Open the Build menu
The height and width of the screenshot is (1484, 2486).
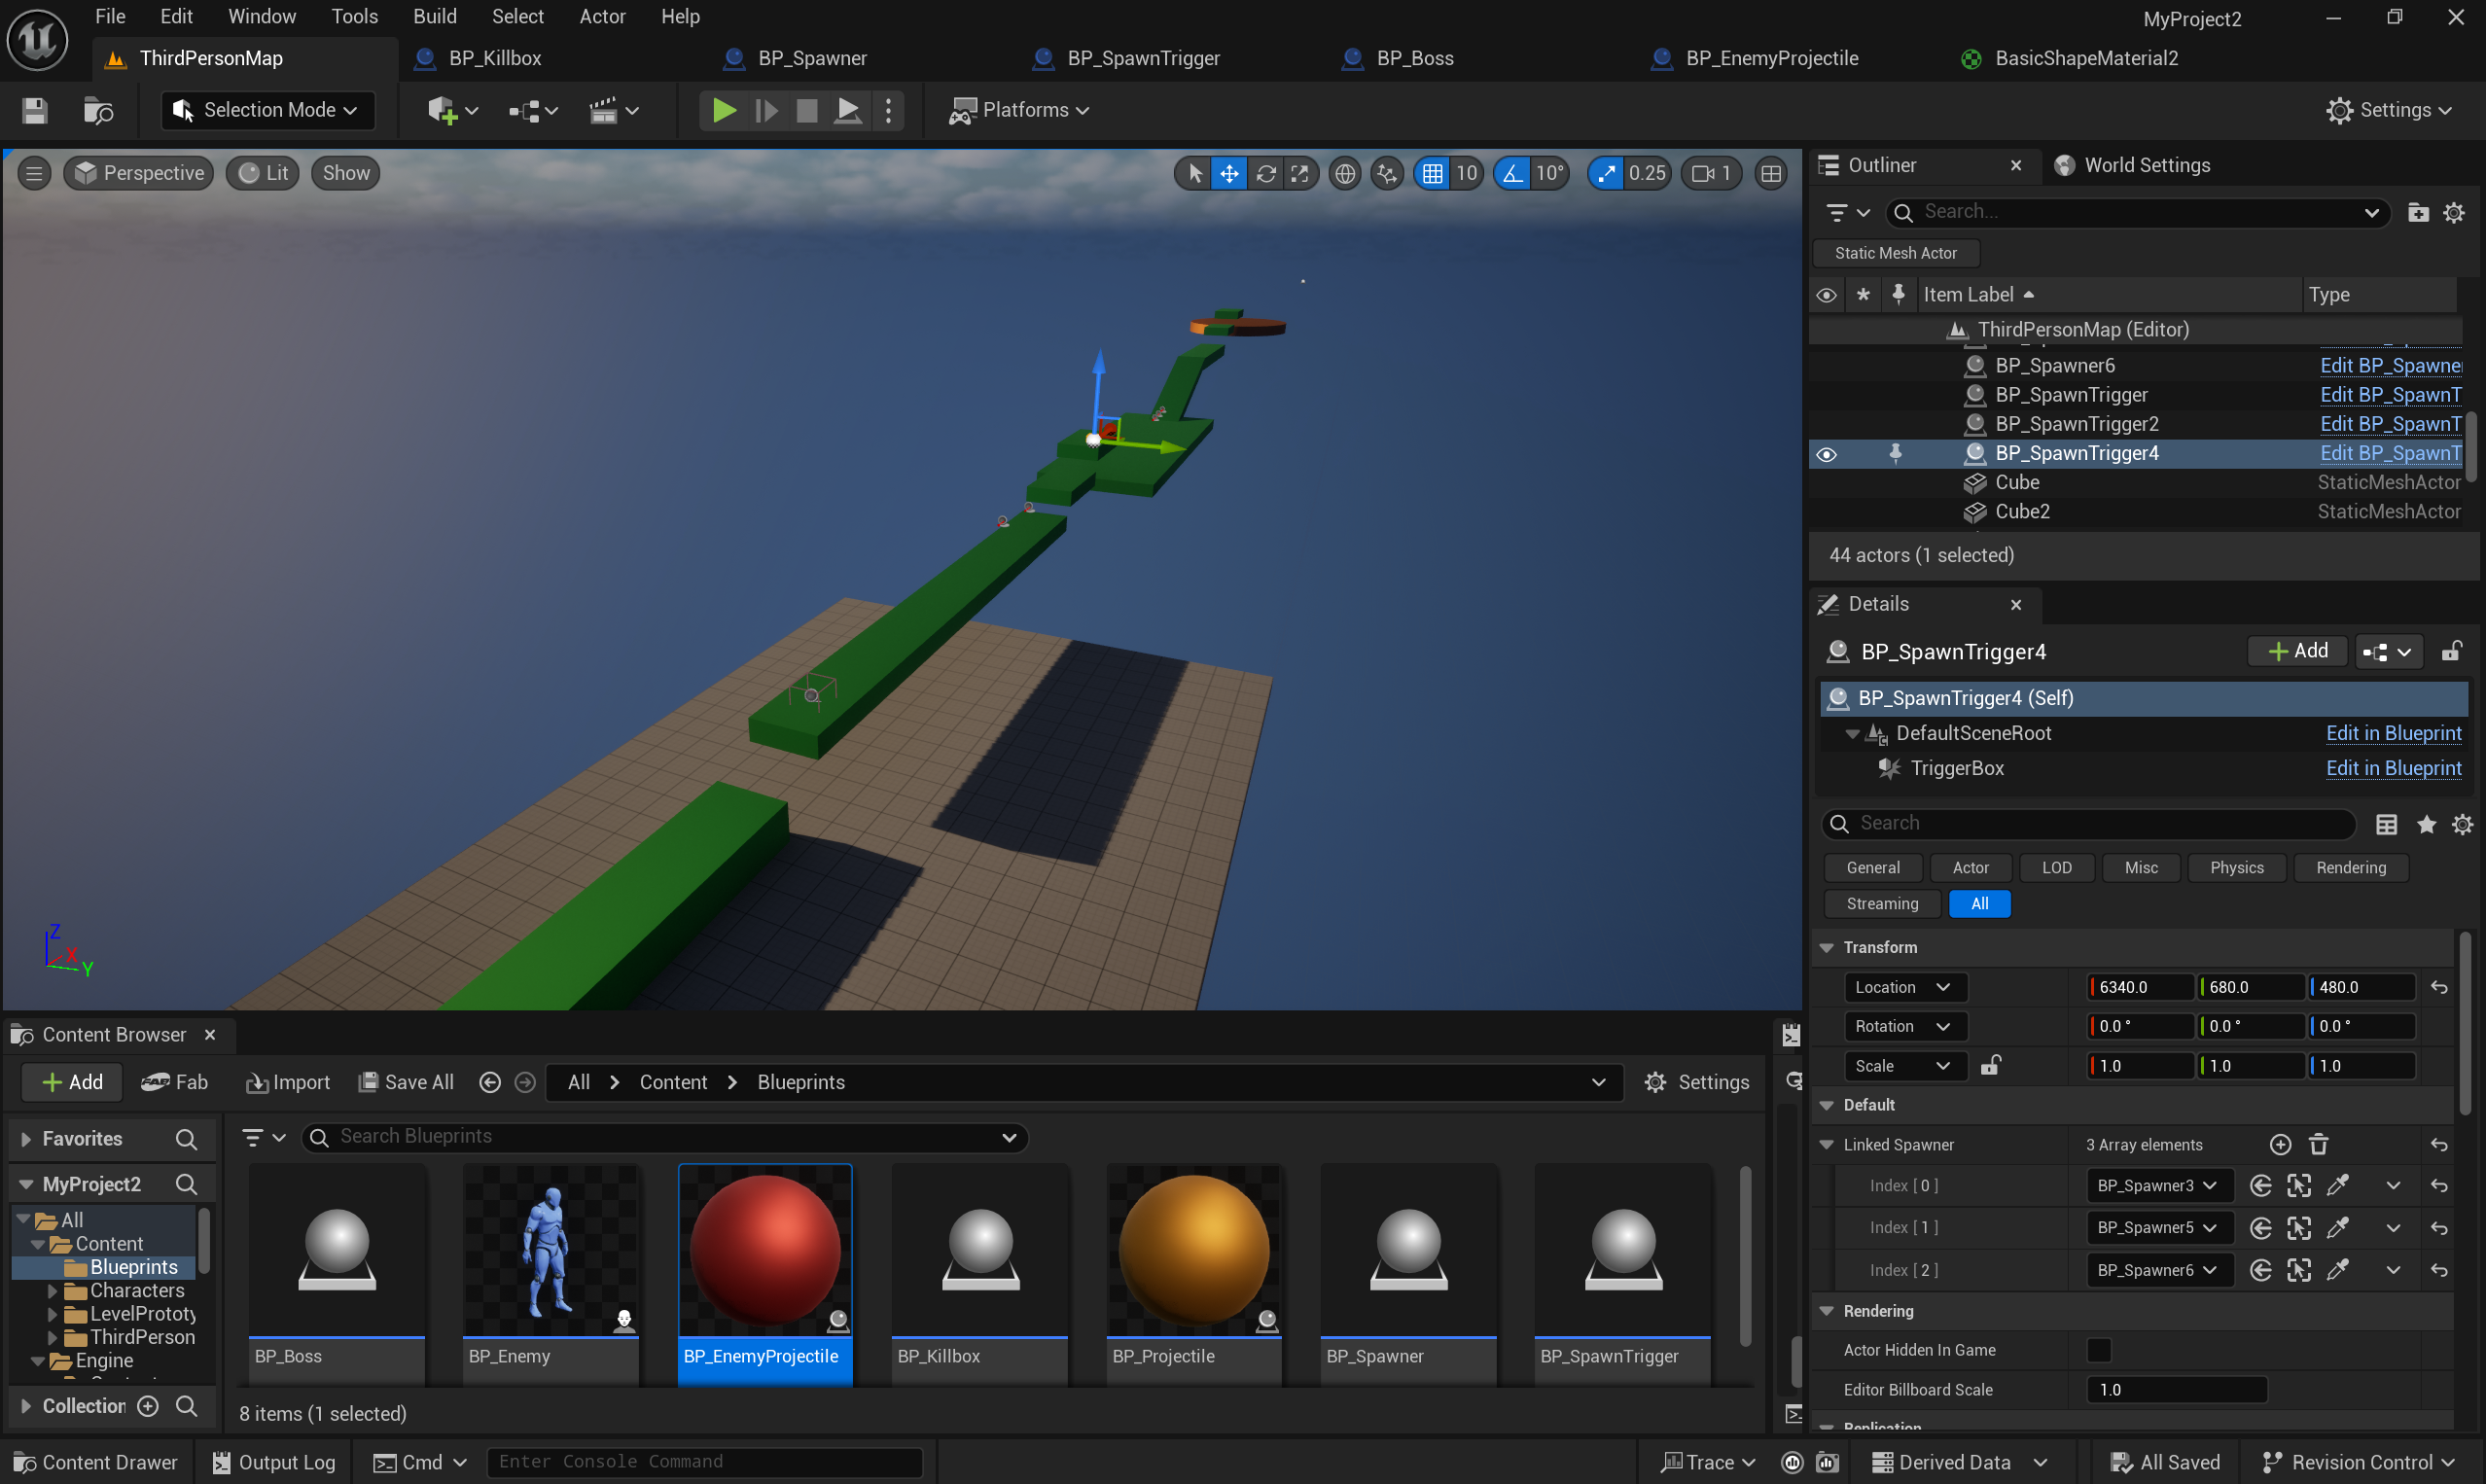(x=434, y=16)
